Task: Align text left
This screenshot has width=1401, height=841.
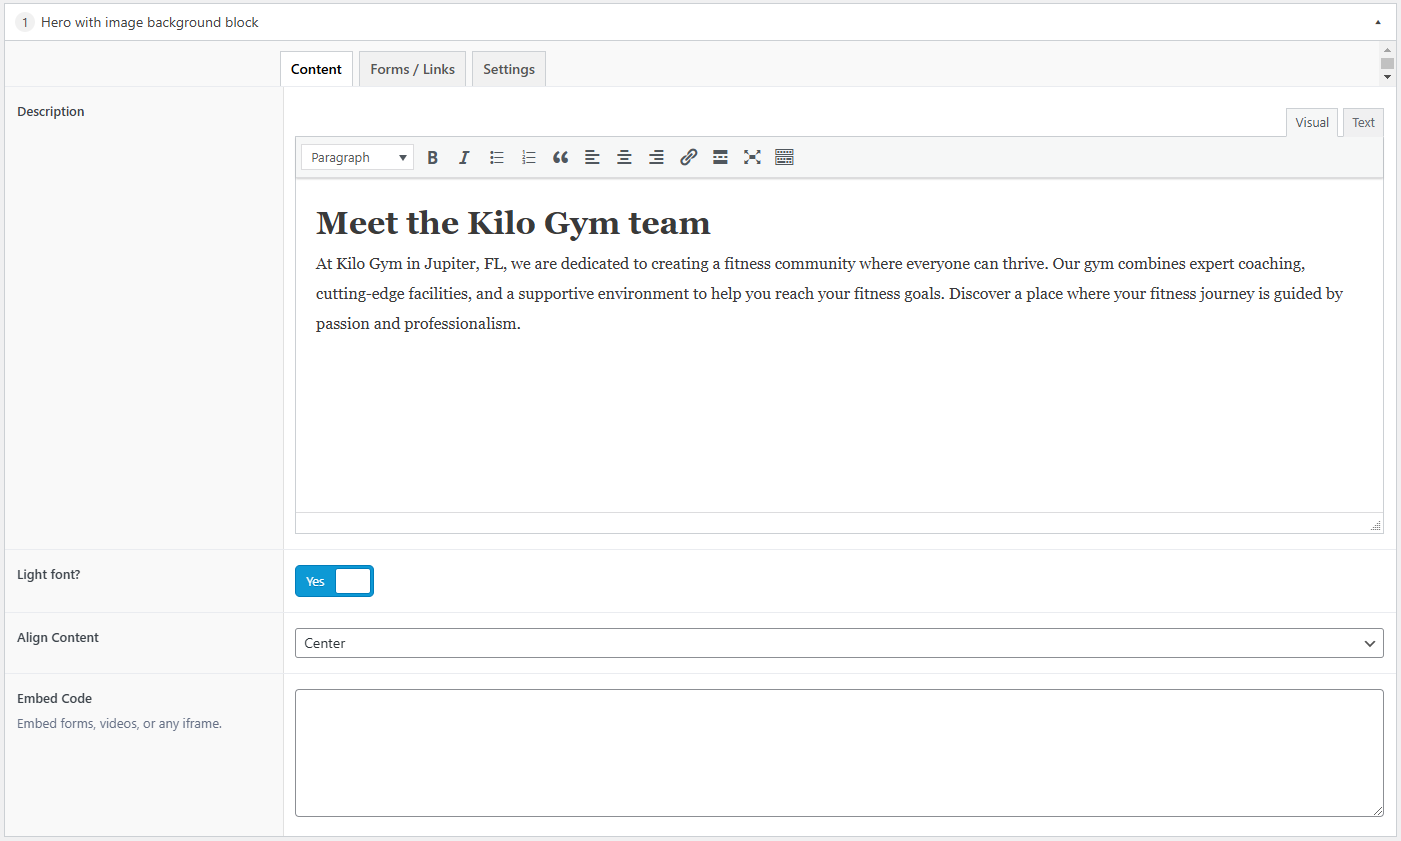Action: pos(592,157)
